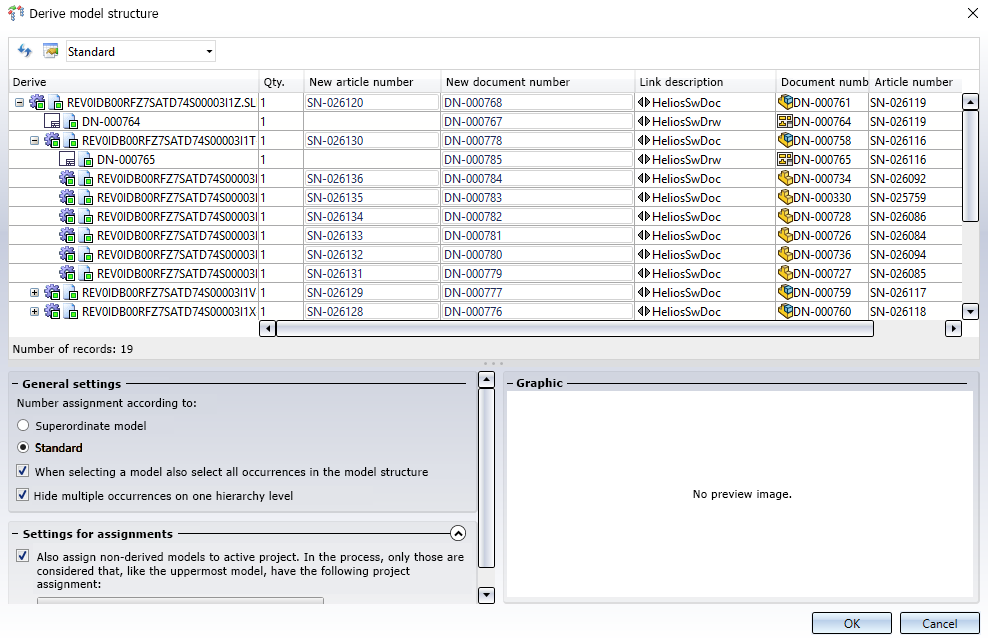Click part icon next to DN-000734
This screenshot has height=640, width=988.
coord(785,179)
